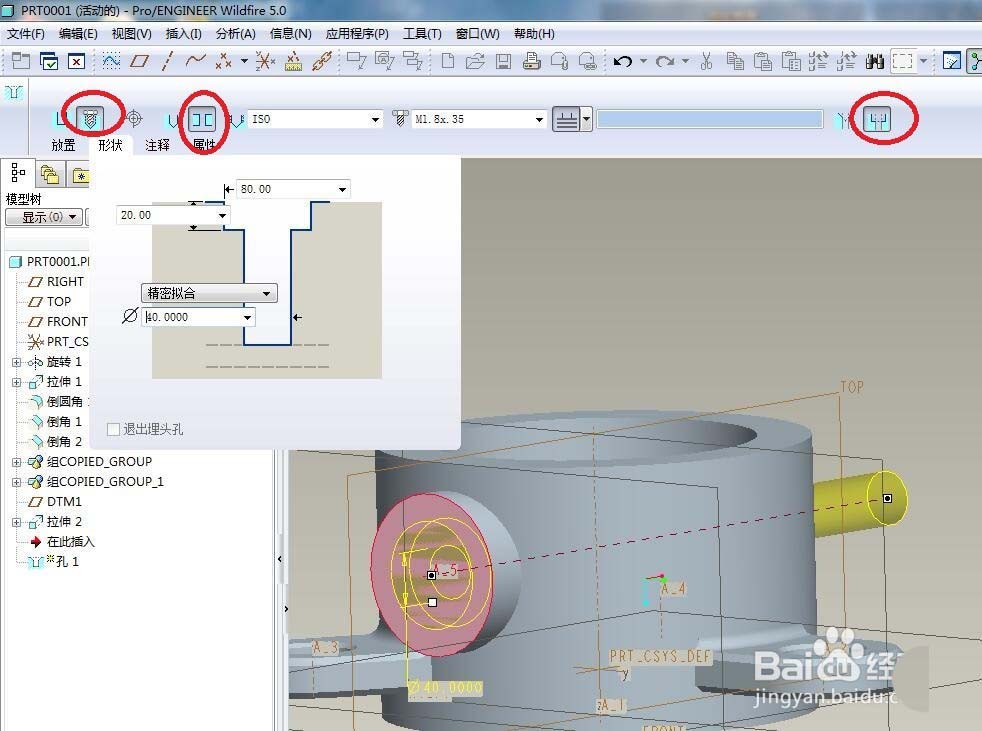Click the new file icon
This screenshot has width=982, height=731.
point(448,61)
